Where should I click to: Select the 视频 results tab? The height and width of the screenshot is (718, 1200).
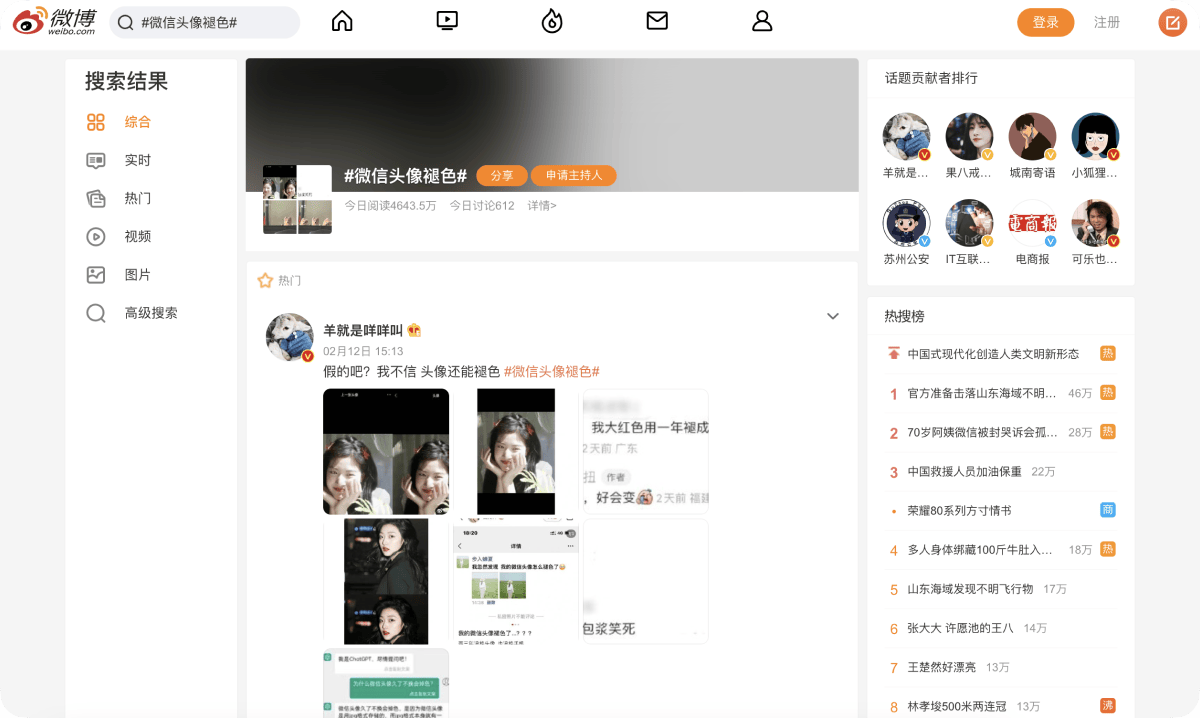tap(138, 236)
